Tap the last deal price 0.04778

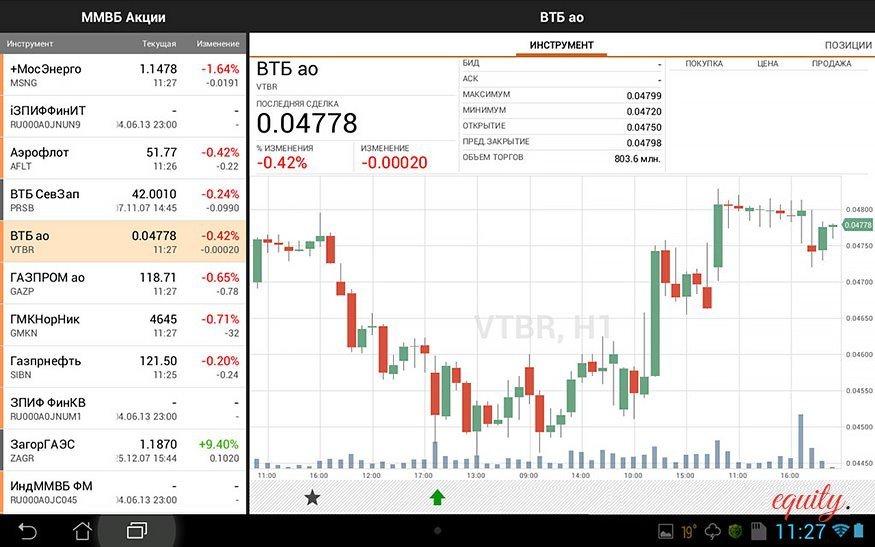(x=307, y=123)
